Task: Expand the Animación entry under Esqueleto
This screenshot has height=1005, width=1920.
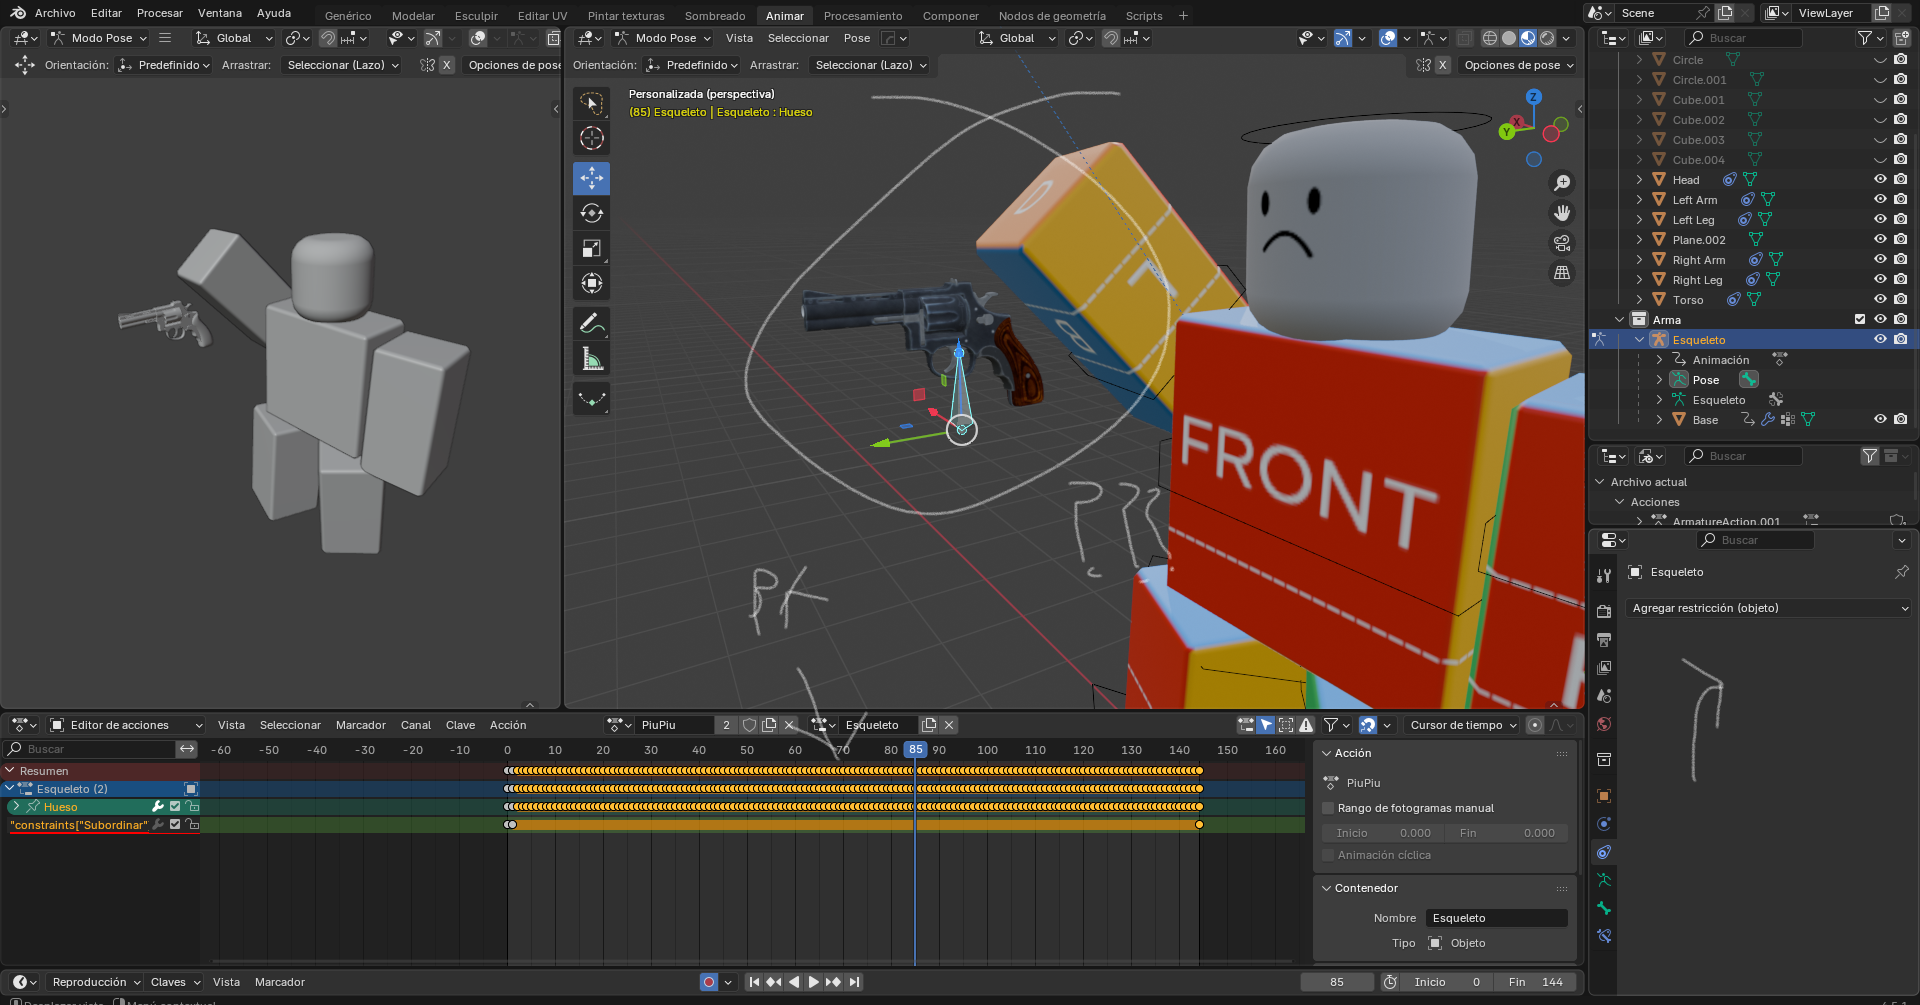Action: pos(1659,360)
